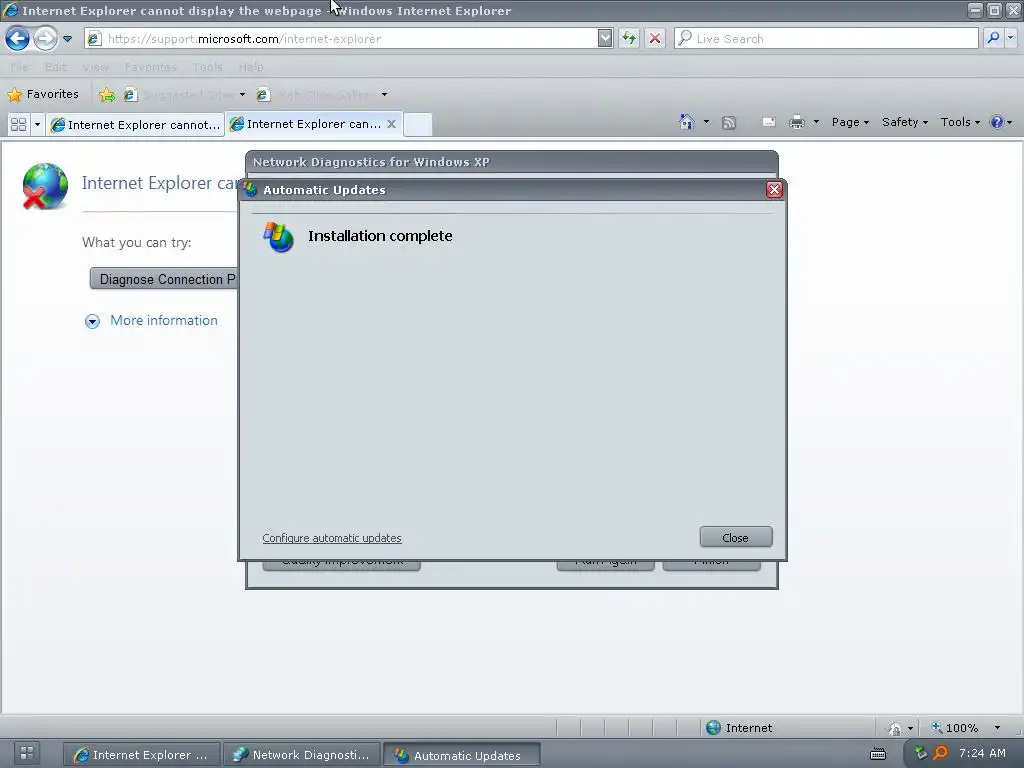Click the Back navigation arrow

(x=18, y=39)
